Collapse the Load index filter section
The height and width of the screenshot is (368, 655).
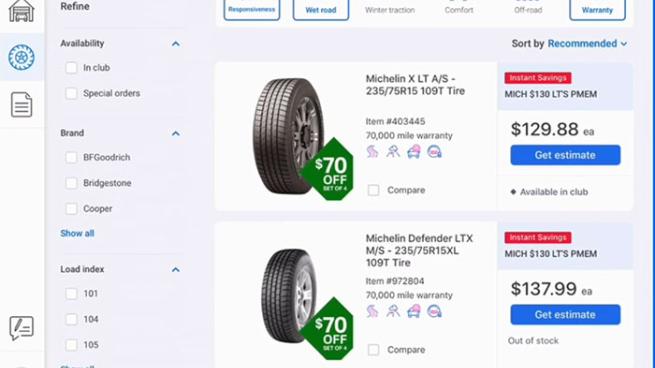click(x=176, y=269)
